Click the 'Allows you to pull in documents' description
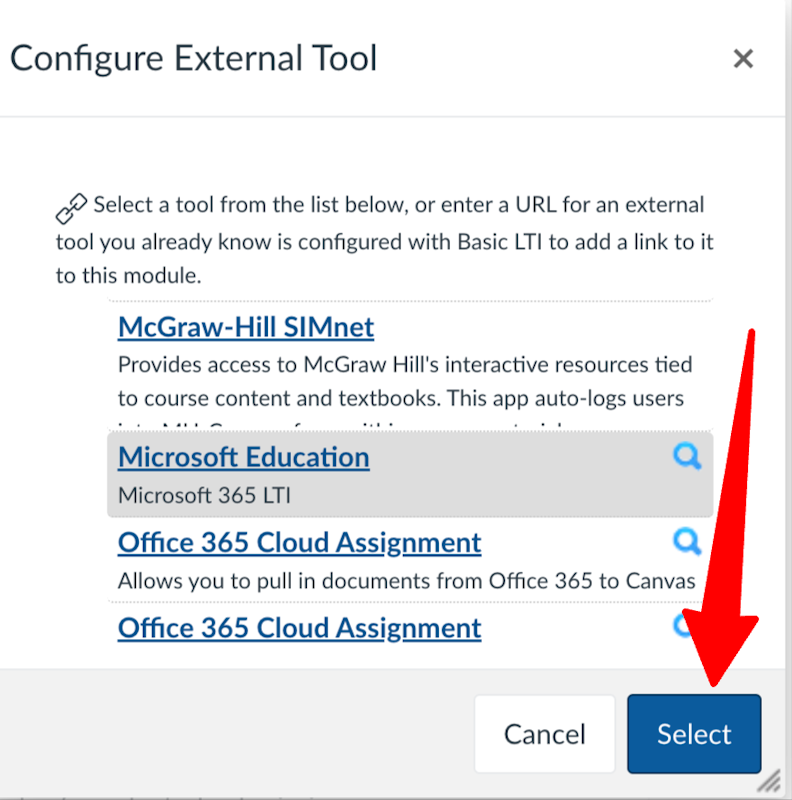Screen dimensions: 792x800 [x=406, y=581]
